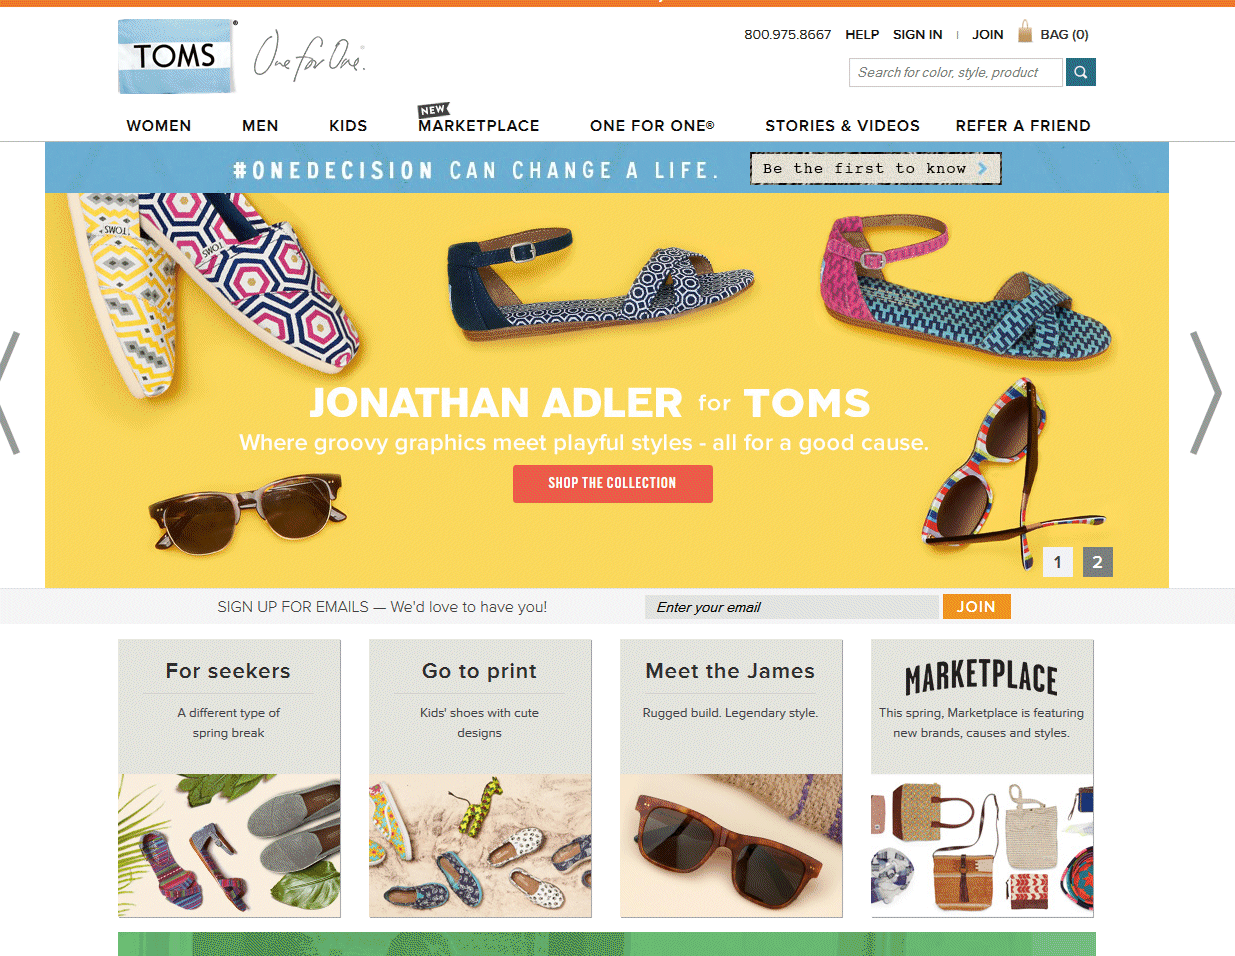Select carousel slide 1 indicator
The height and width of the screenshot is (956, 1235).
pos(1058,562)
